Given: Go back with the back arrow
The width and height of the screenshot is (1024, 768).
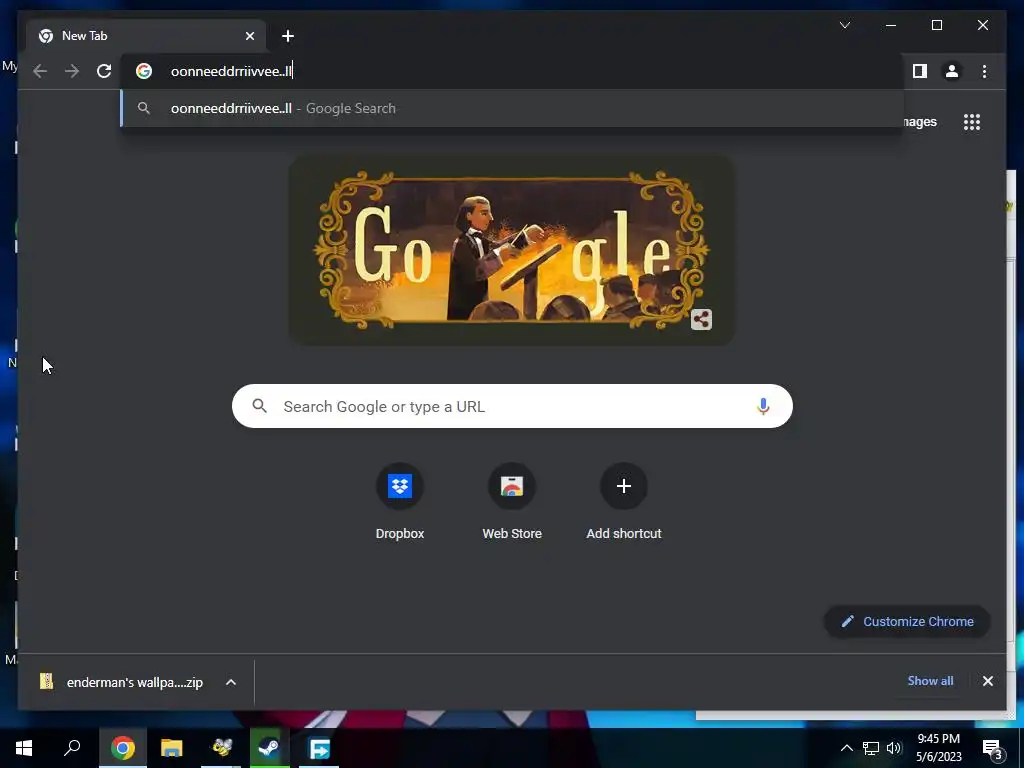Looking at the screenshot, I should 40,71.
